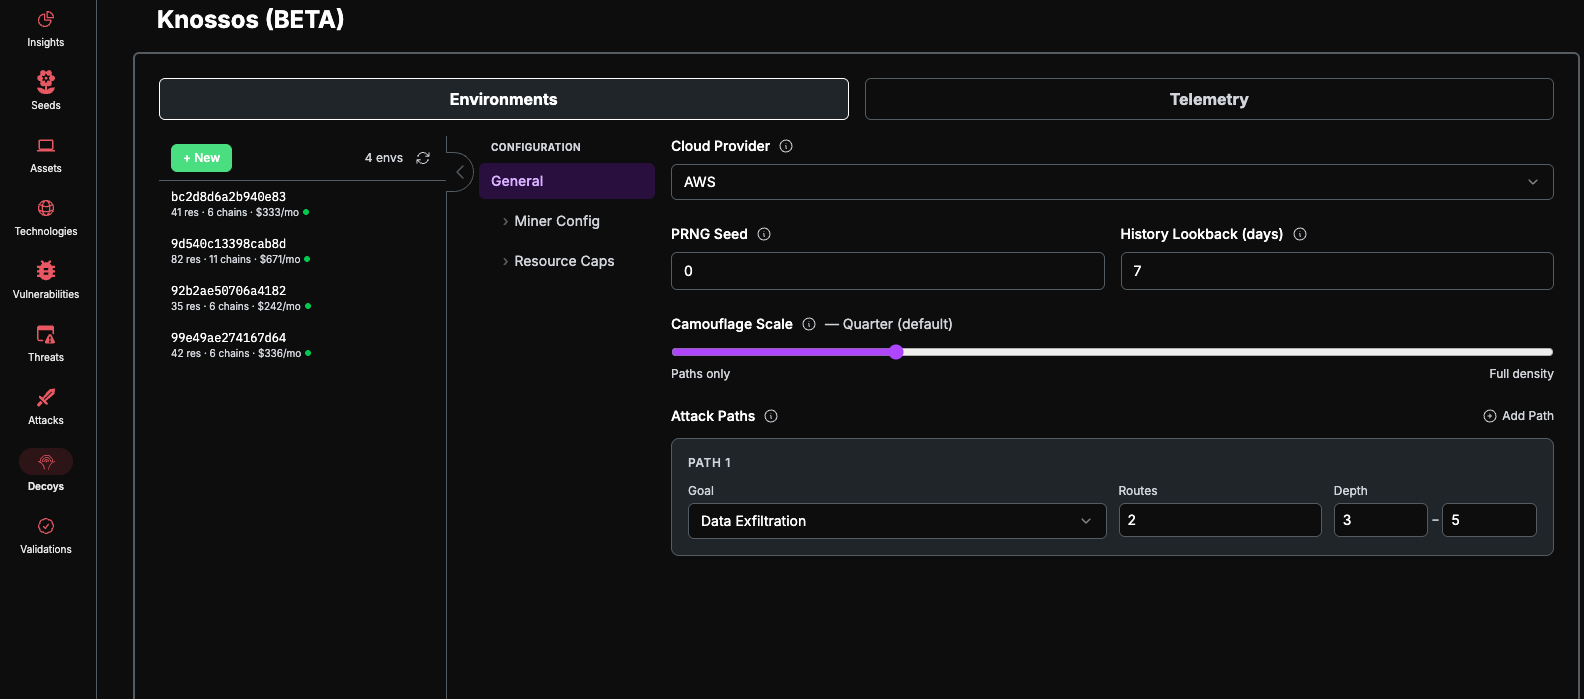Collapse the environments panel arrow
The width and height of the screenshot is (1584, 699).
(459, 172)
